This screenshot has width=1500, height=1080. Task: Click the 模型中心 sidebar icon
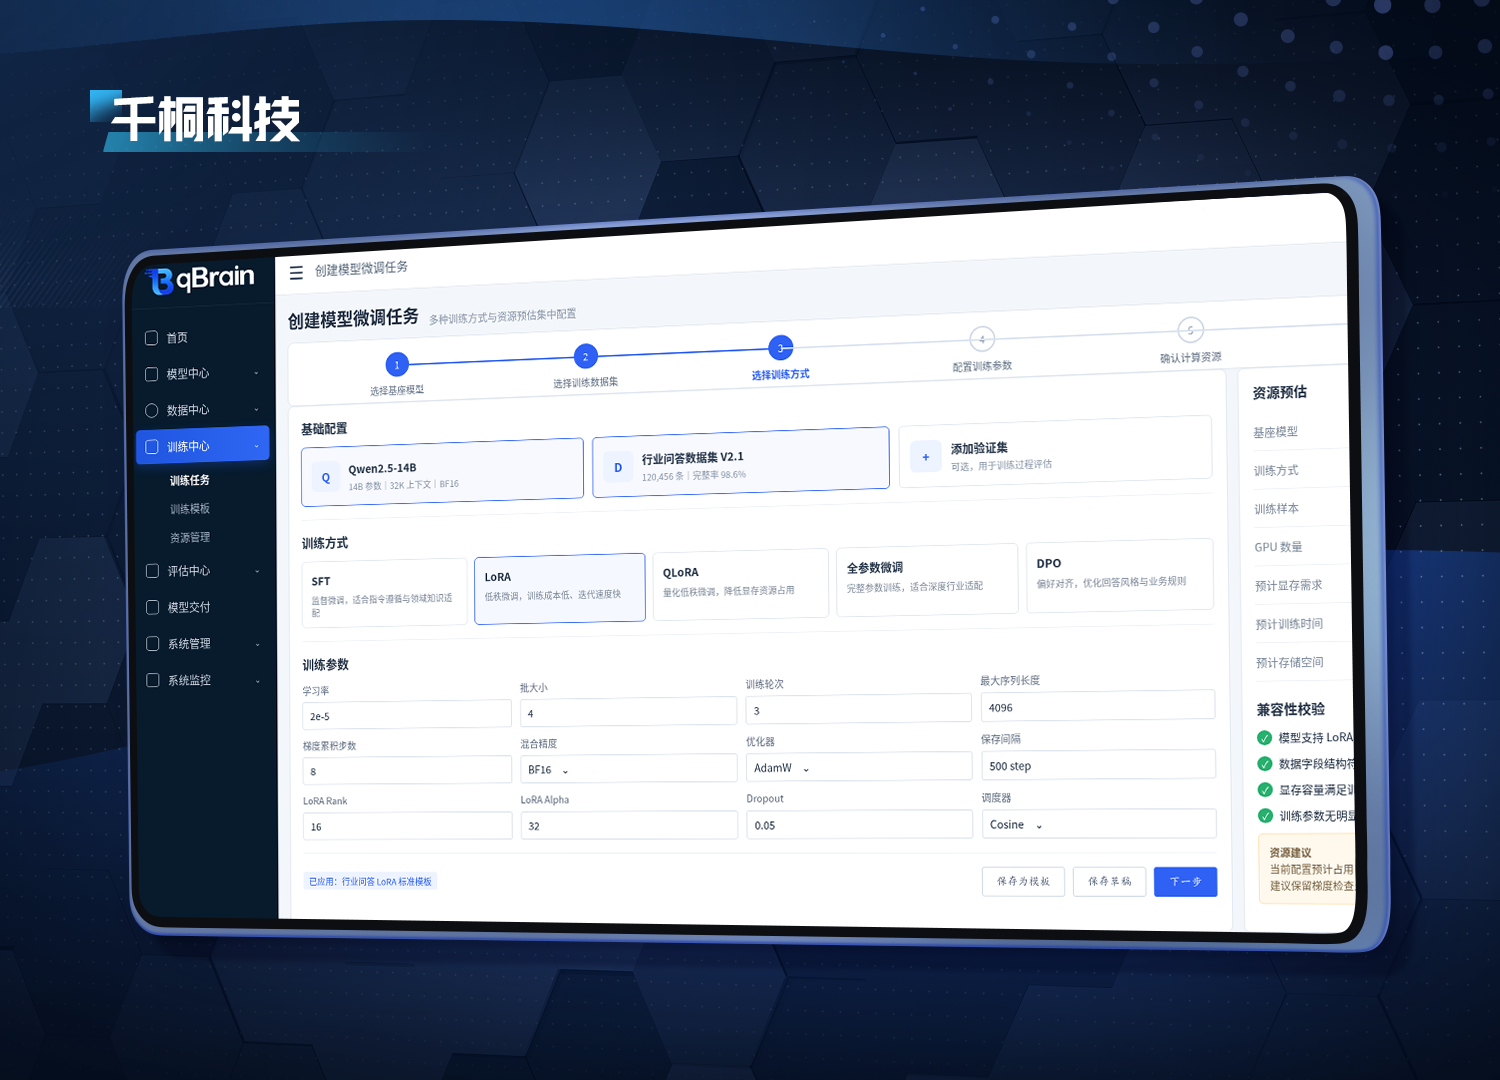tap(152, 374)
